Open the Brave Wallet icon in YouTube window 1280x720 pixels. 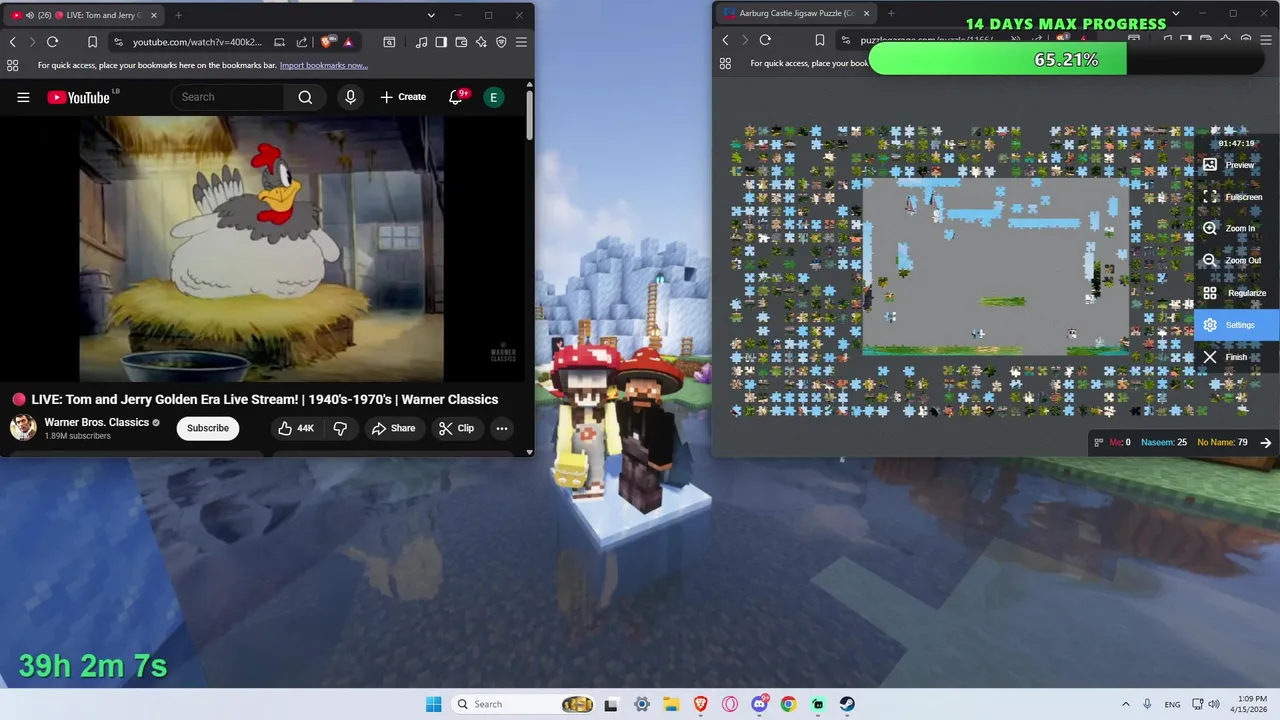pos(461,42)
